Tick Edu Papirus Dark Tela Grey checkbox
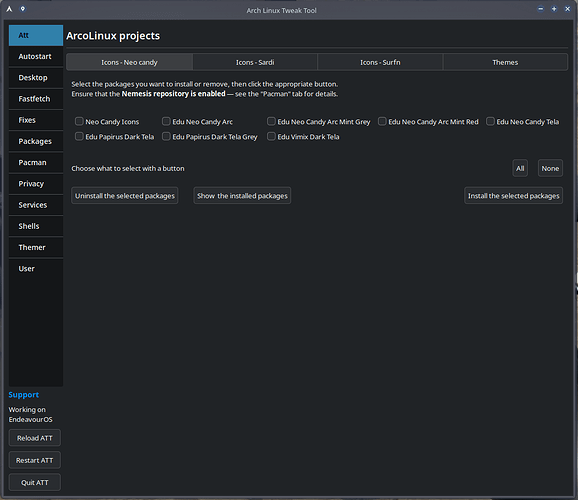The width and height of the screenshot is (578, 500). [166, 136]
